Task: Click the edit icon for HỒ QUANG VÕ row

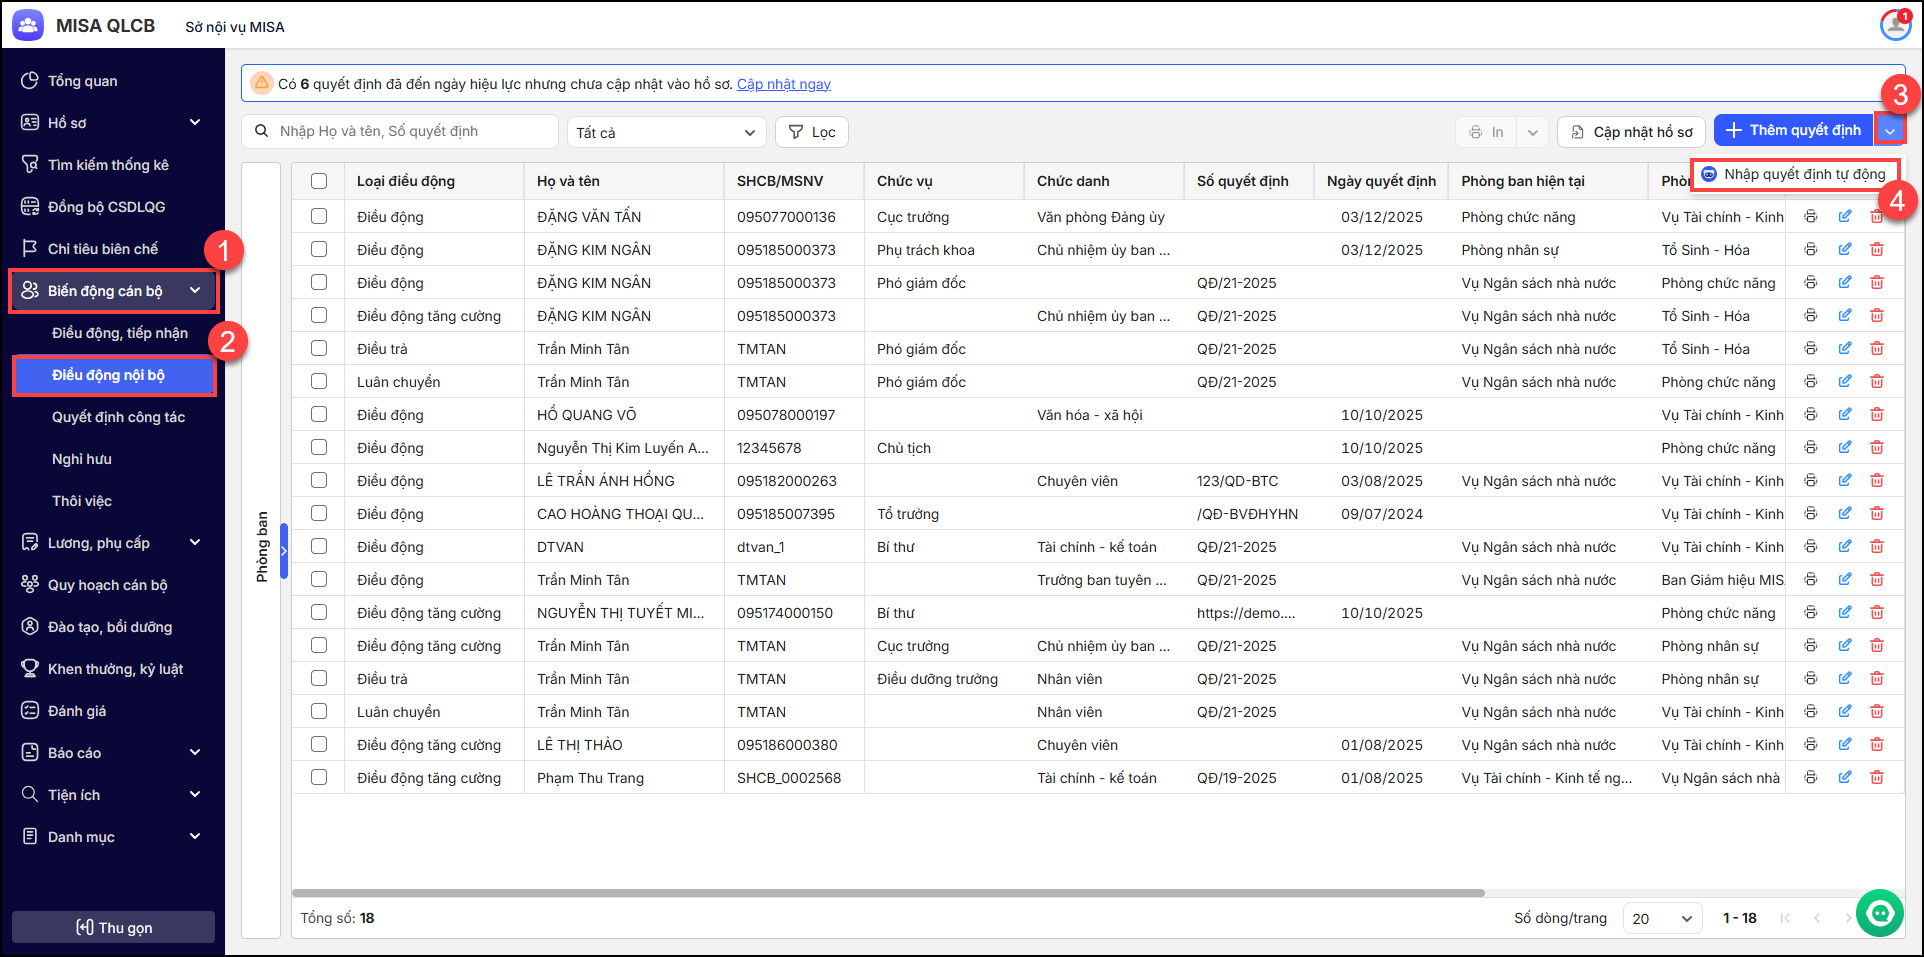Action: pos(1844,414)
